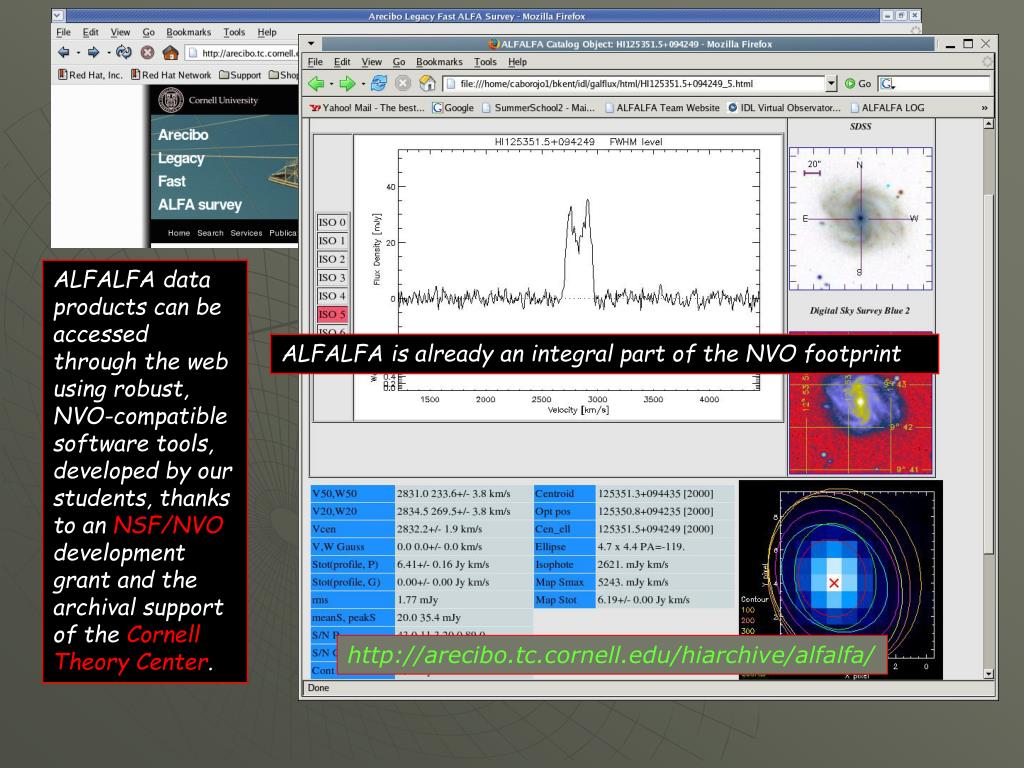Click page icon in Catalog window URL bar
The height and width of the screenshot is (768, 1024).
tap(451, 84)
